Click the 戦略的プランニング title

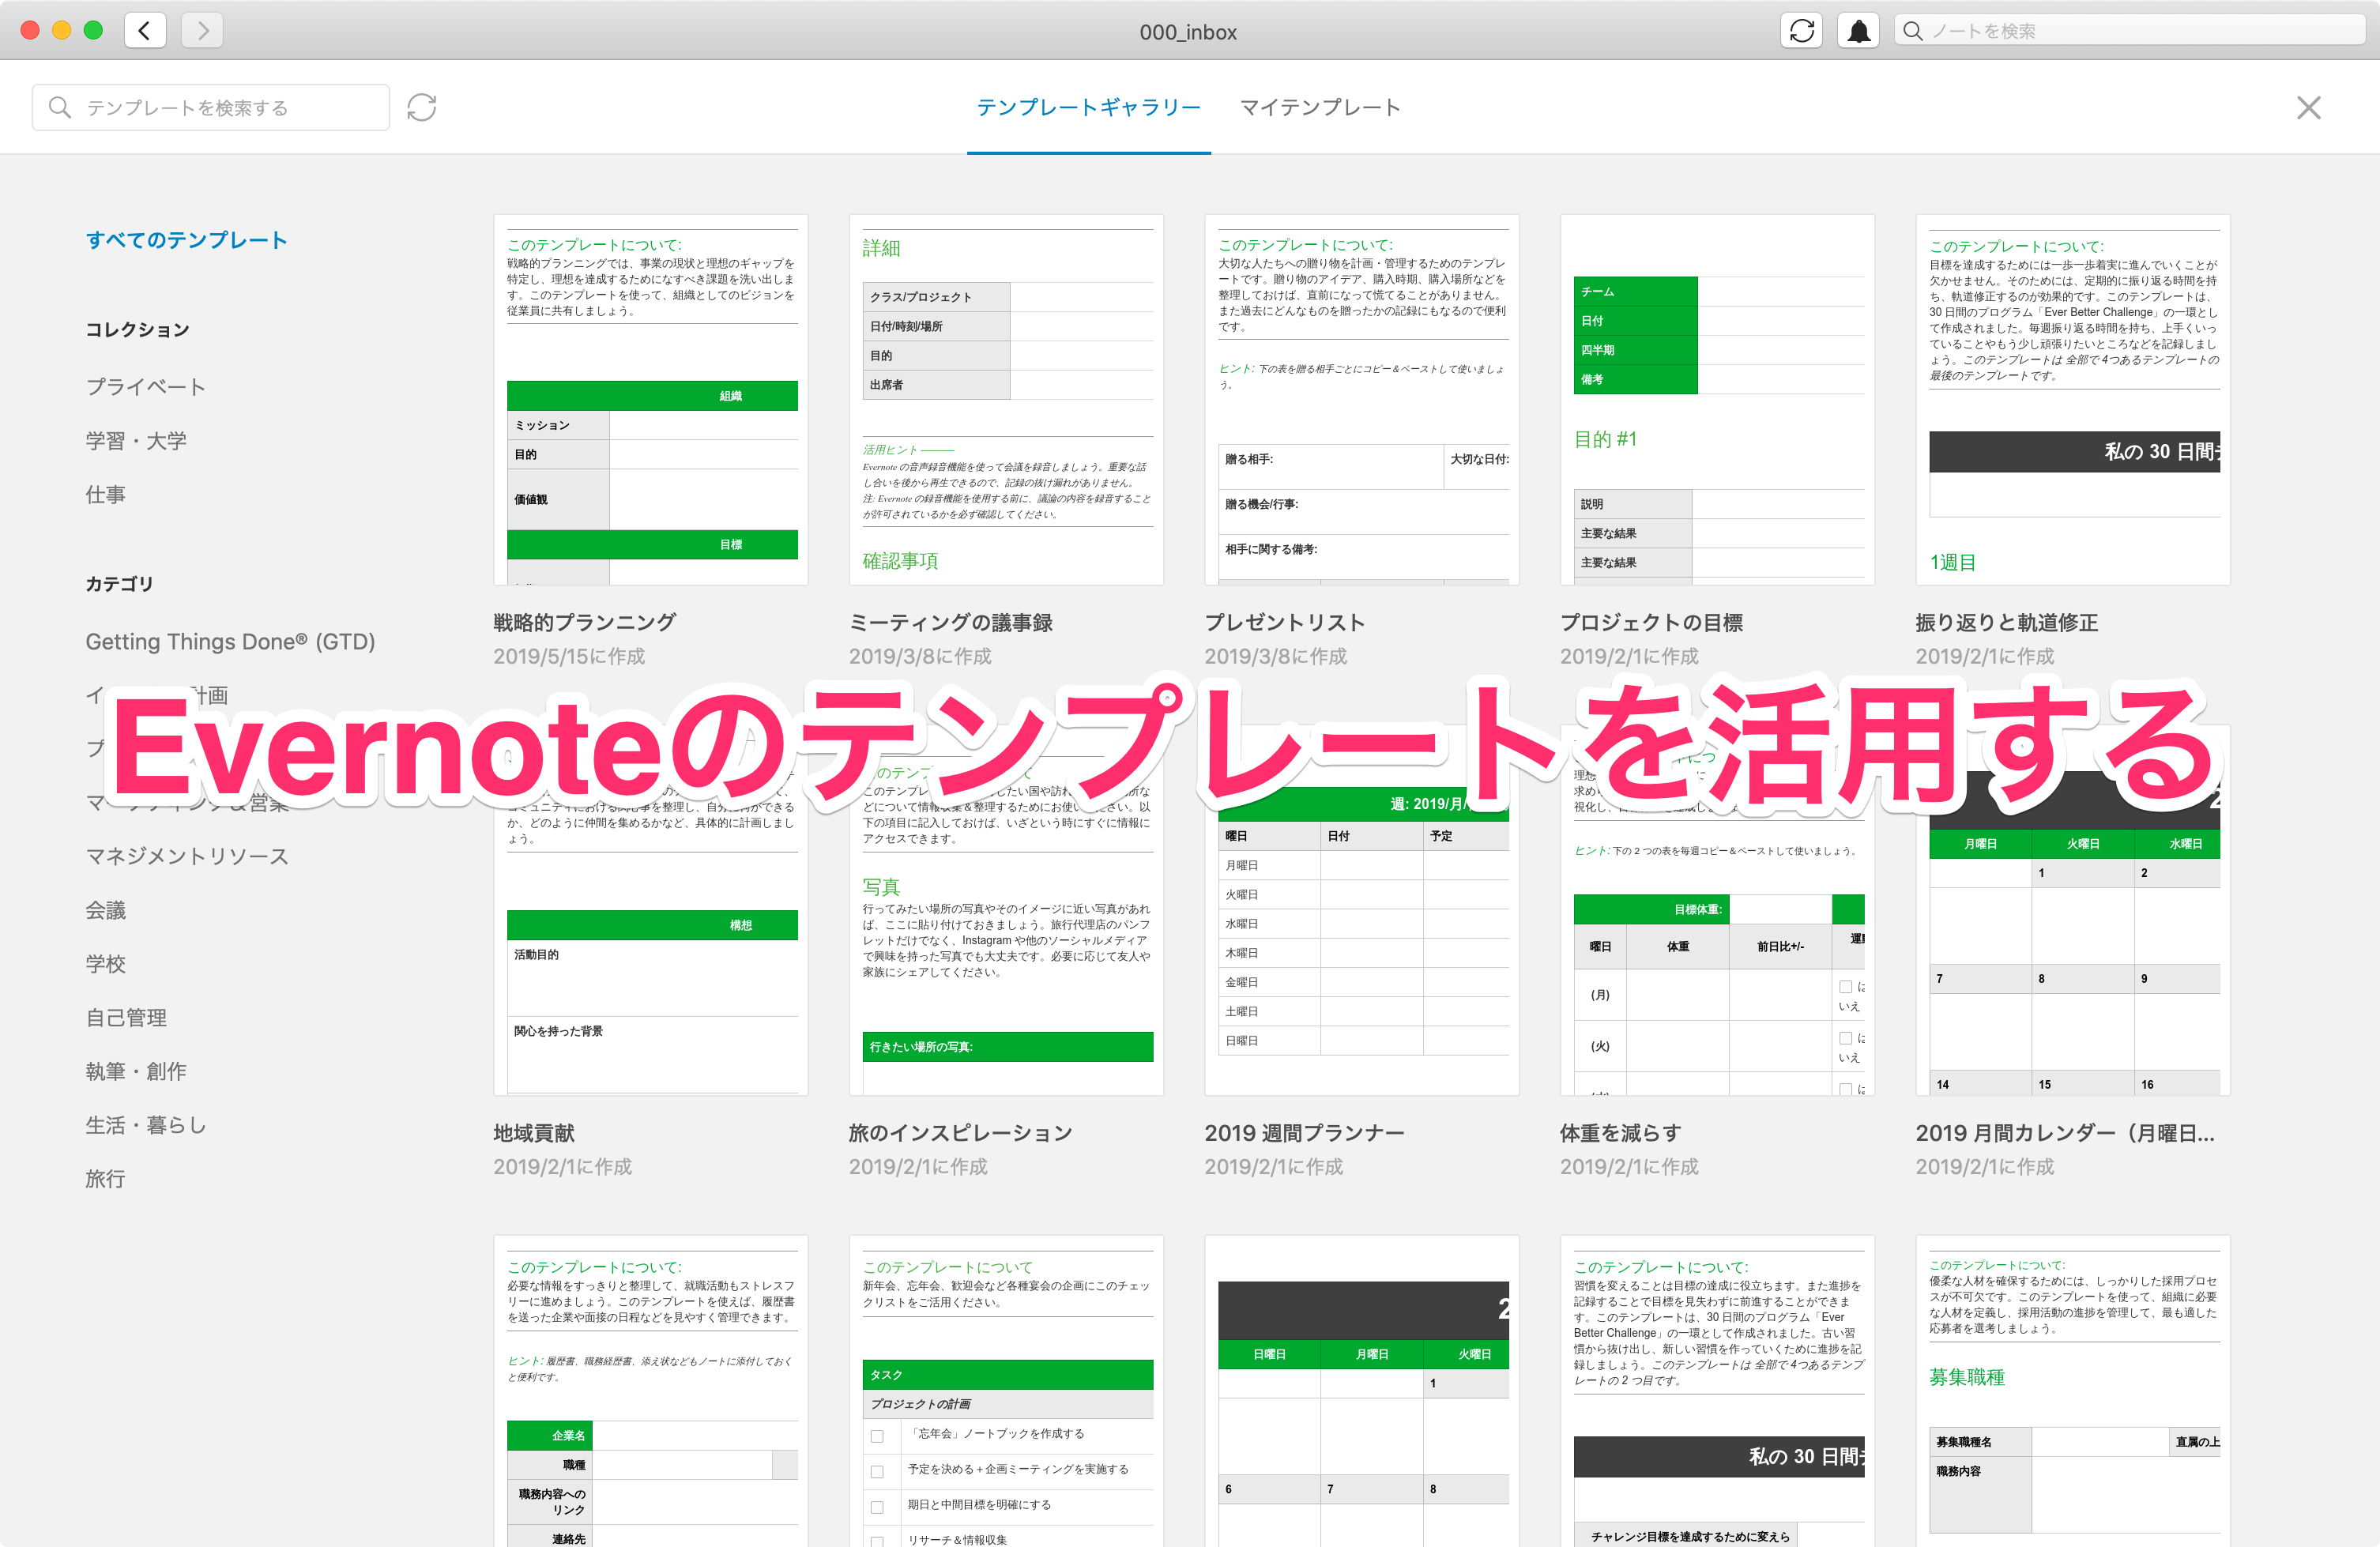tap(585, 622)
